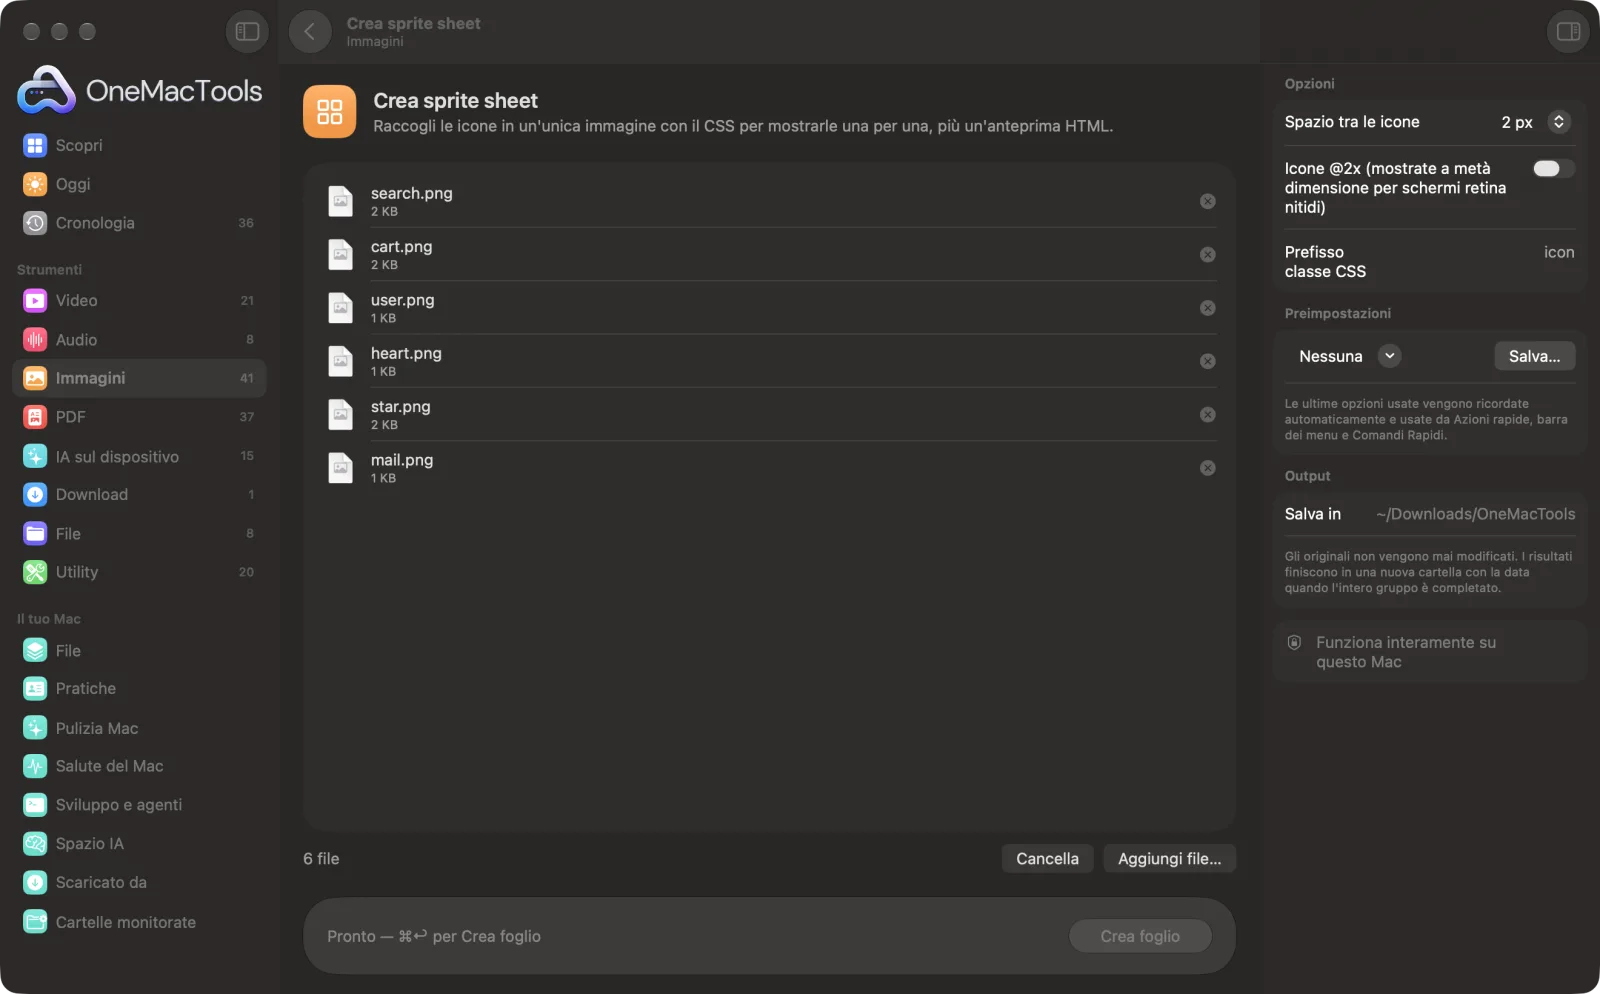The image size is (1600, 994).
Task: Open Spazio IA icon
Action: 35,844
